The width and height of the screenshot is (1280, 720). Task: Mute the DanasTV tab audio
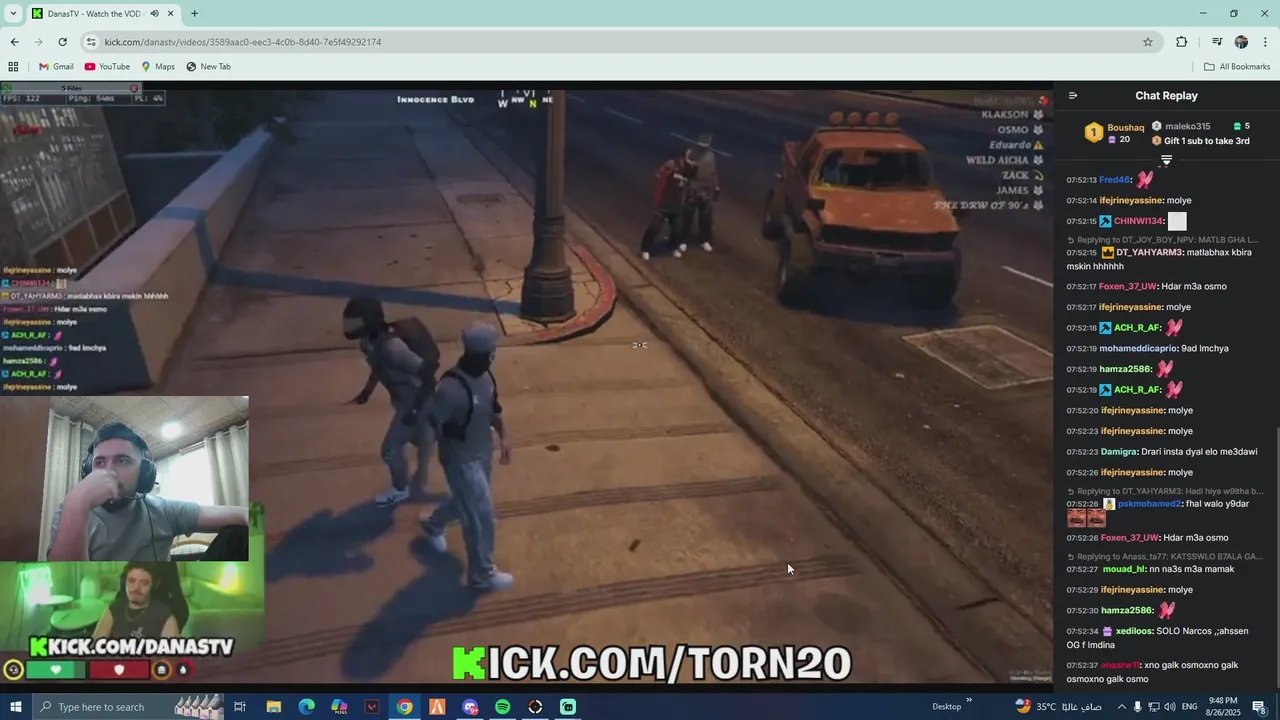154,14
